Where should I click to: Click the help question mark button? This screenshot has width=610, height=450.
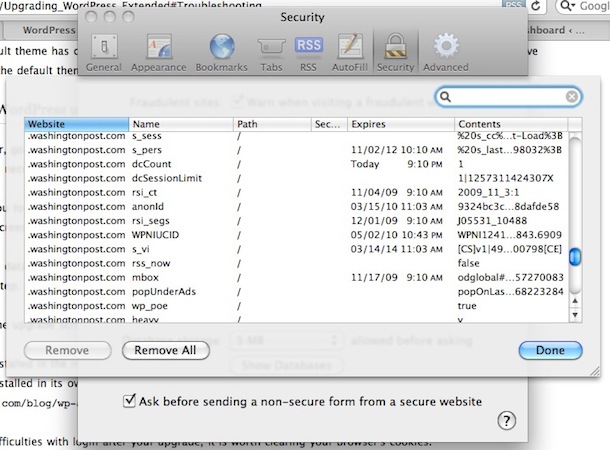point(507,421)
